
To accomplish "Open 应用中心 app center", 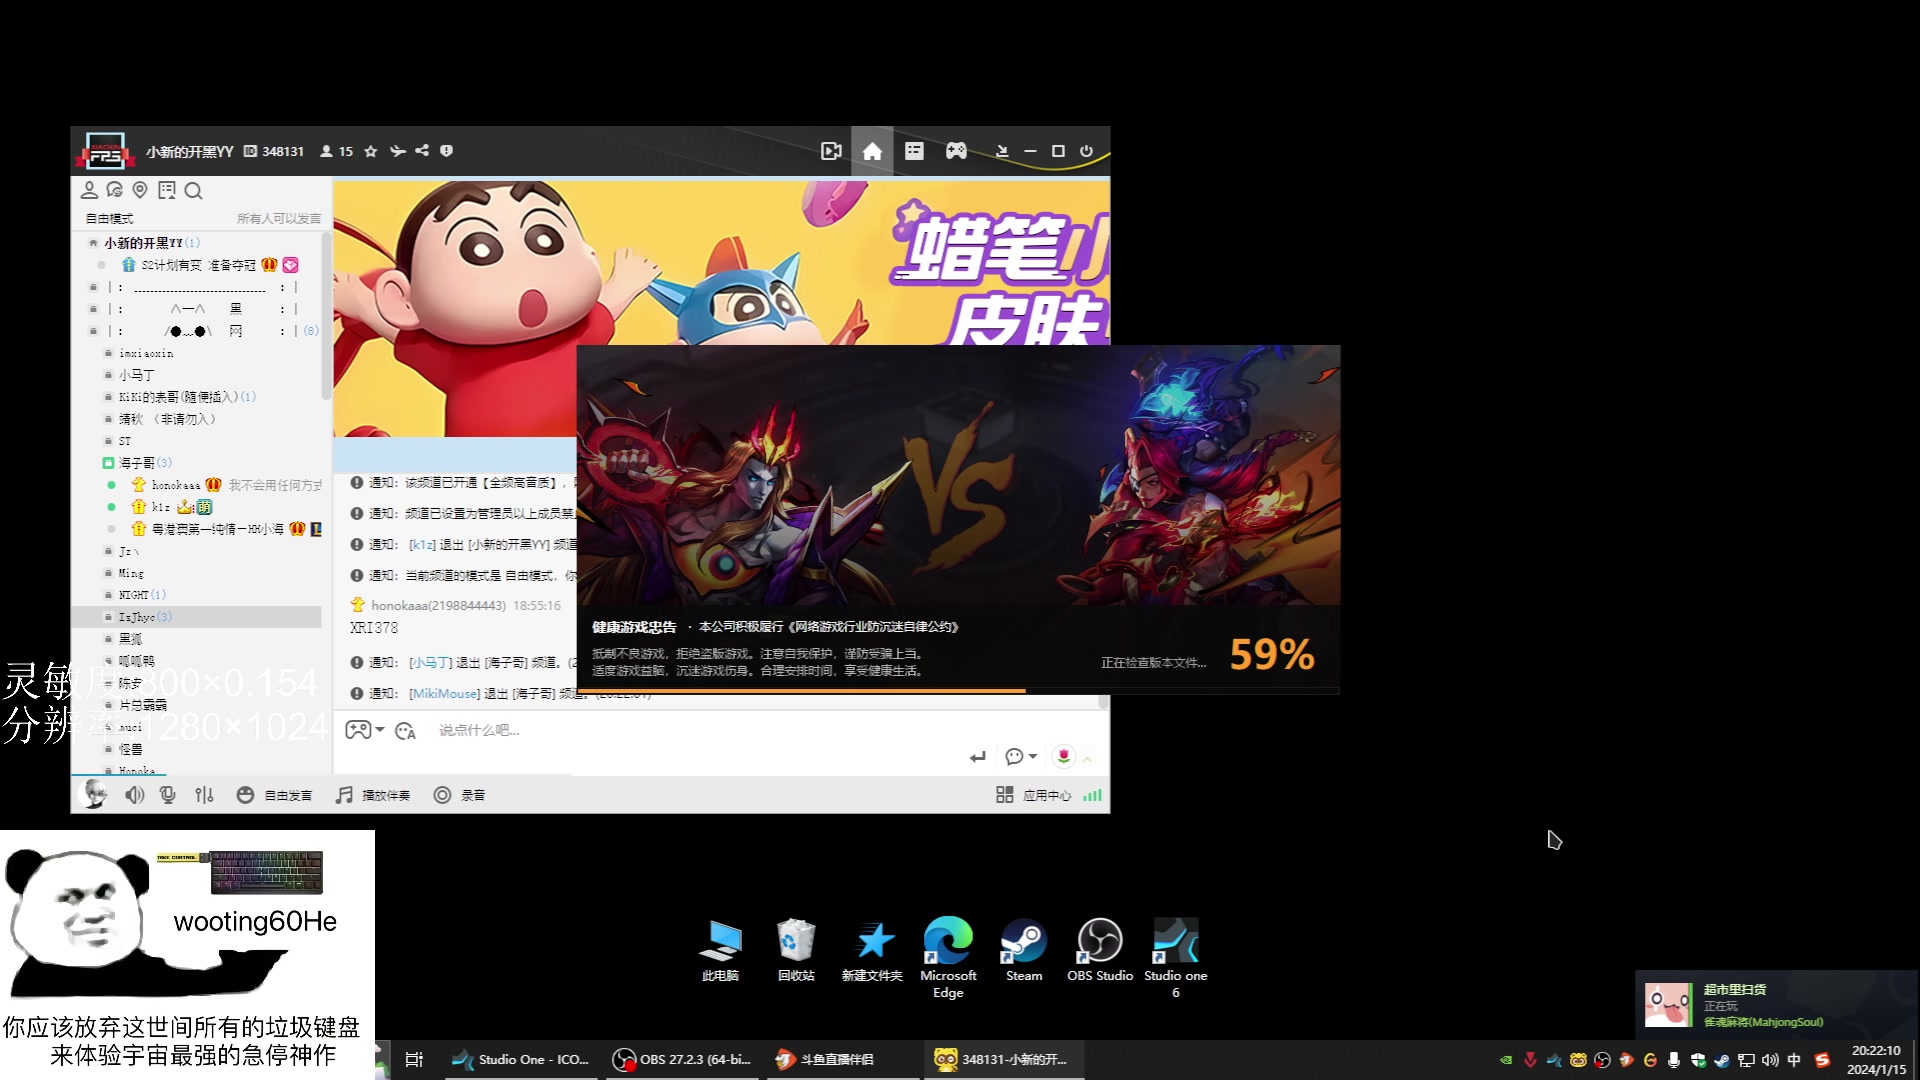I will click(1034, 795).
